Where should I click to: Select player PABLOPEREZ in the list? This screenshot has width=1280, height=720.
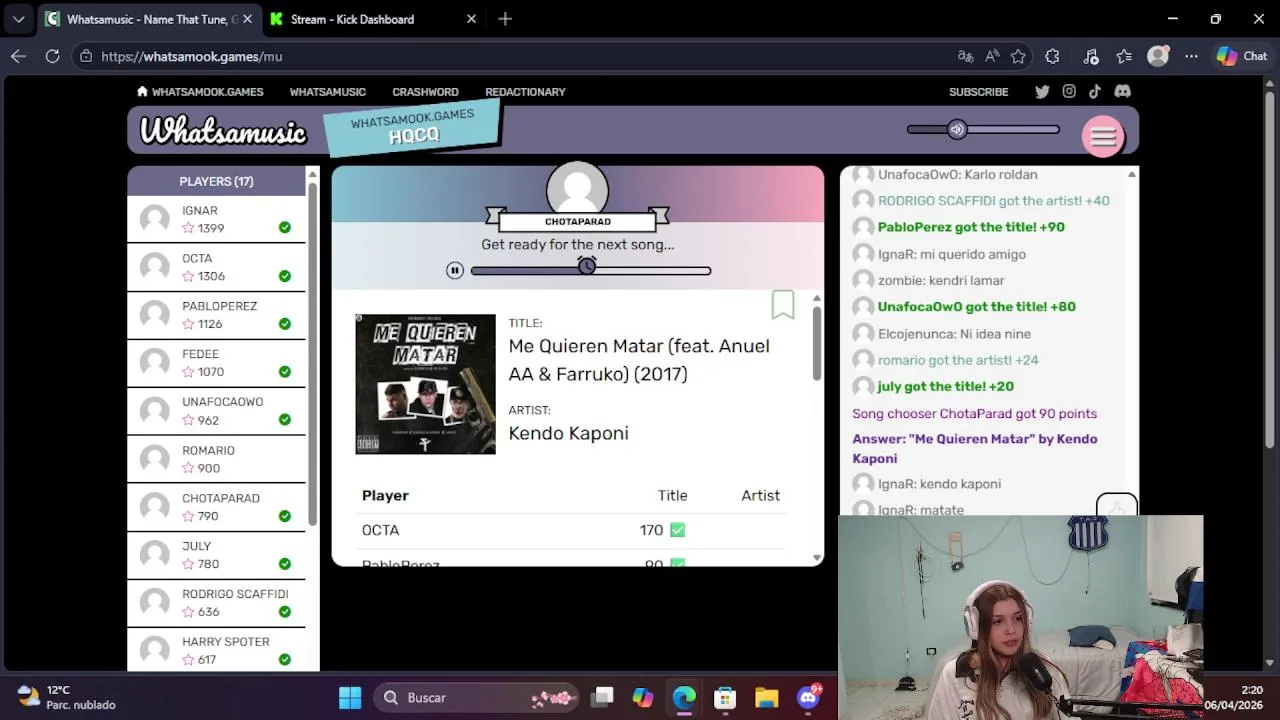[216, 315]
